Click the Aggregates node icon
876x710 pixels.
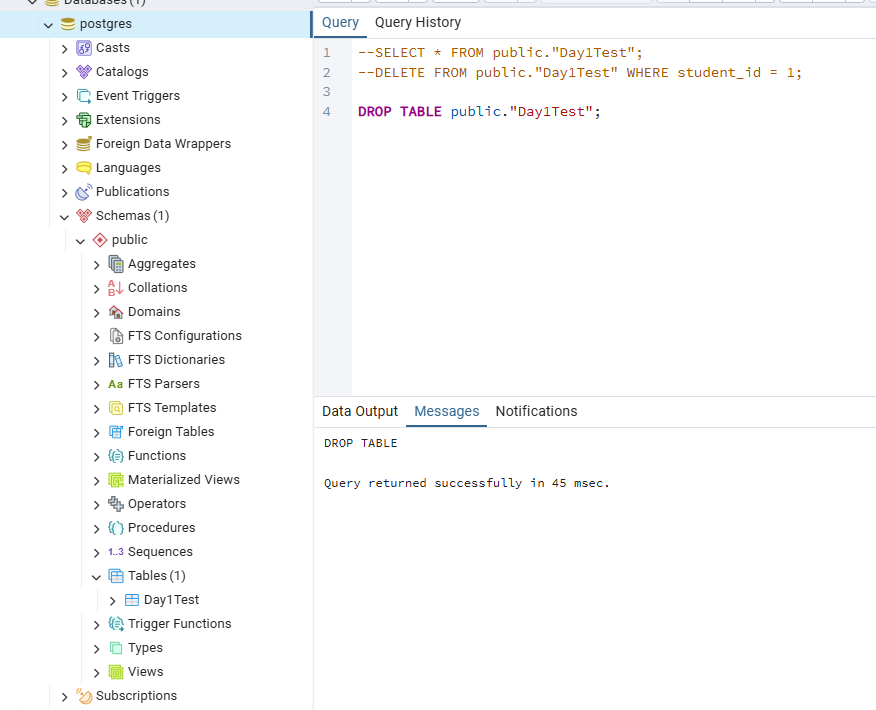[x=116, y=264]
